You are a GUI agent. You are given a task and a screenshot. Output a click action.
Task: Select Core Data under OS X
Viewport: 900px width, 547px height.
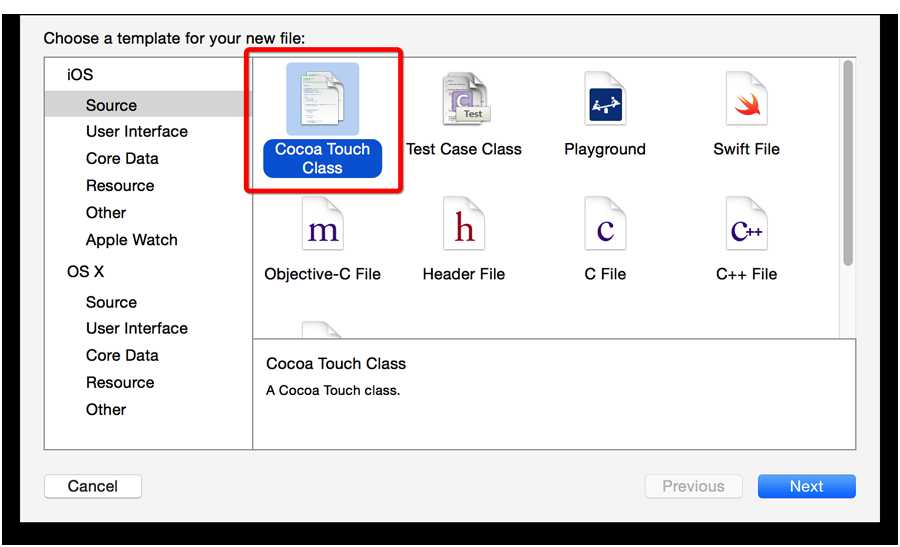click(x=122, y=355)
